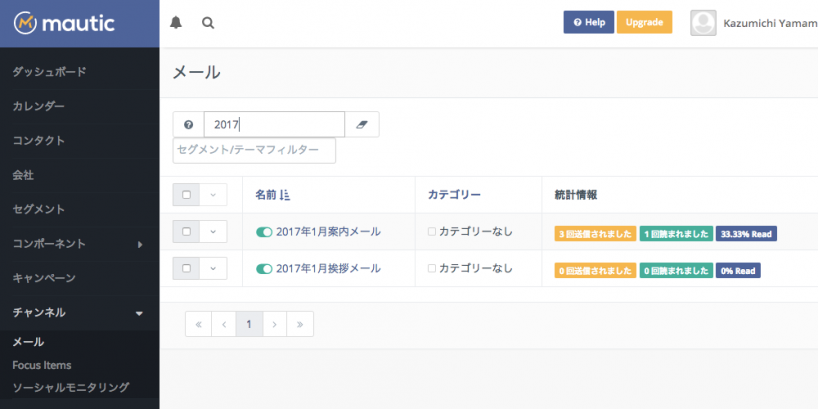The image size is (818, 409).
Task: Go to the first page of results
Action: pyautogui.click(x=198, y=323)
